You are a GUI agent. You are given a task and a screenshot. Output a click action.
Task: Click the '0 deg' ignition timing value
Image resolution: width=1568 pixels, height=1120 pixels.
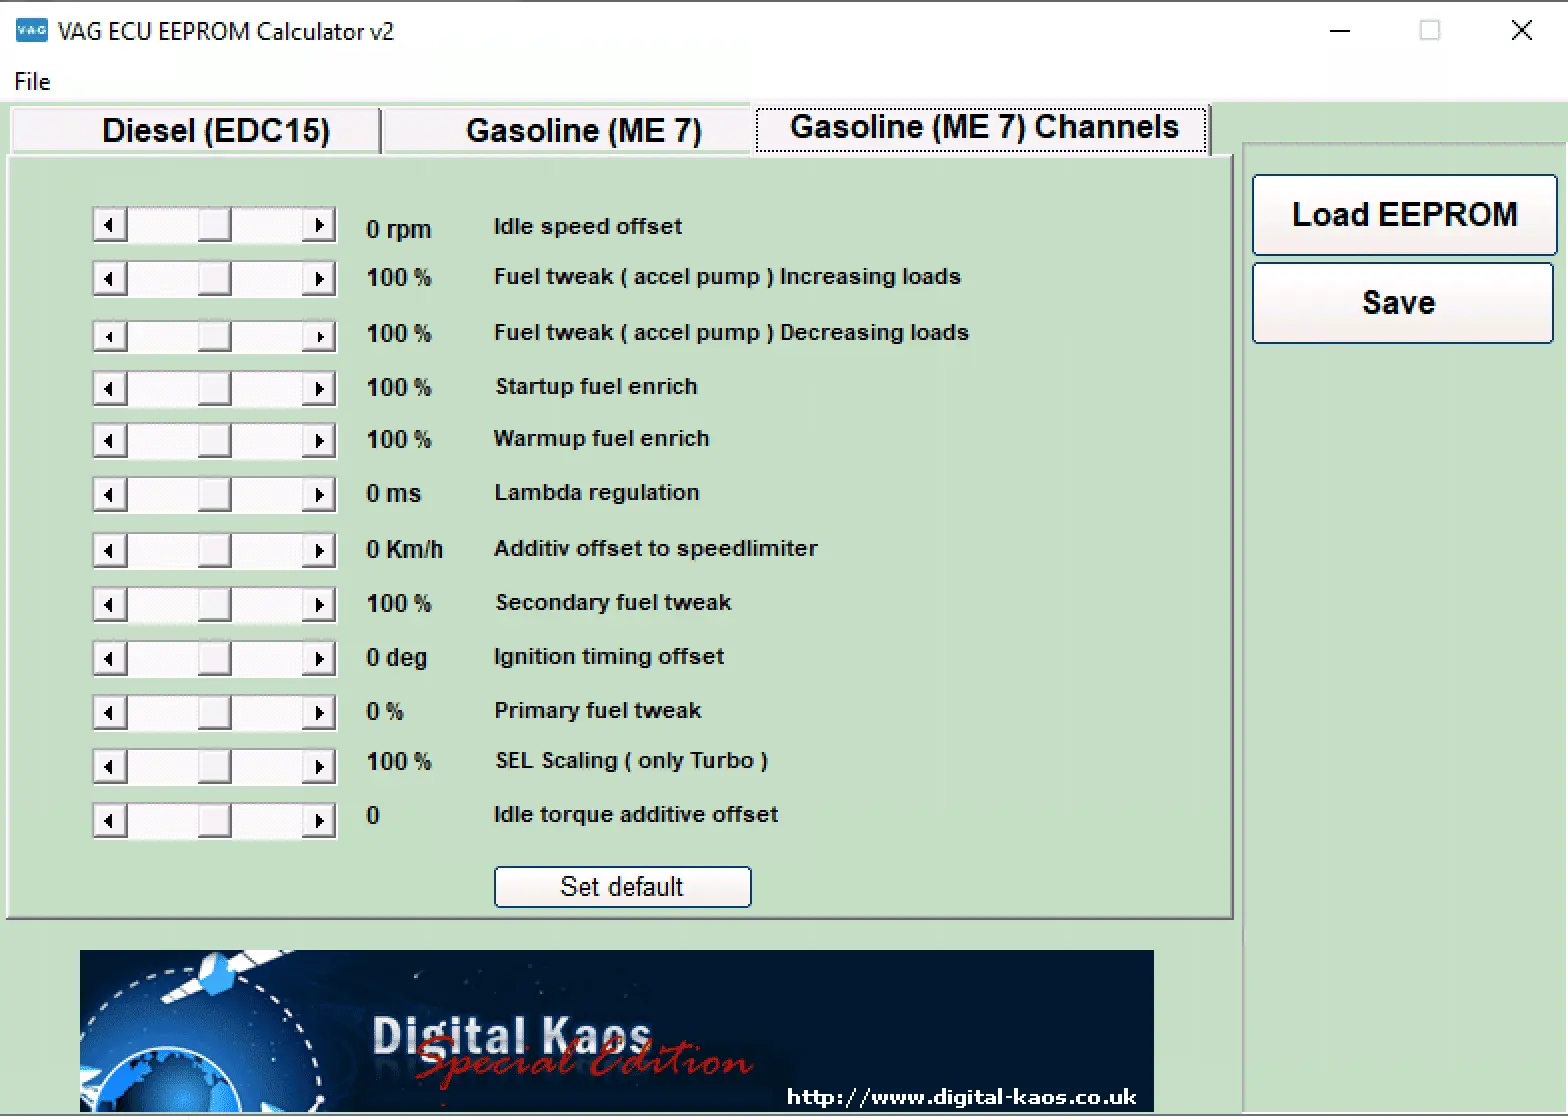point(396,658)
